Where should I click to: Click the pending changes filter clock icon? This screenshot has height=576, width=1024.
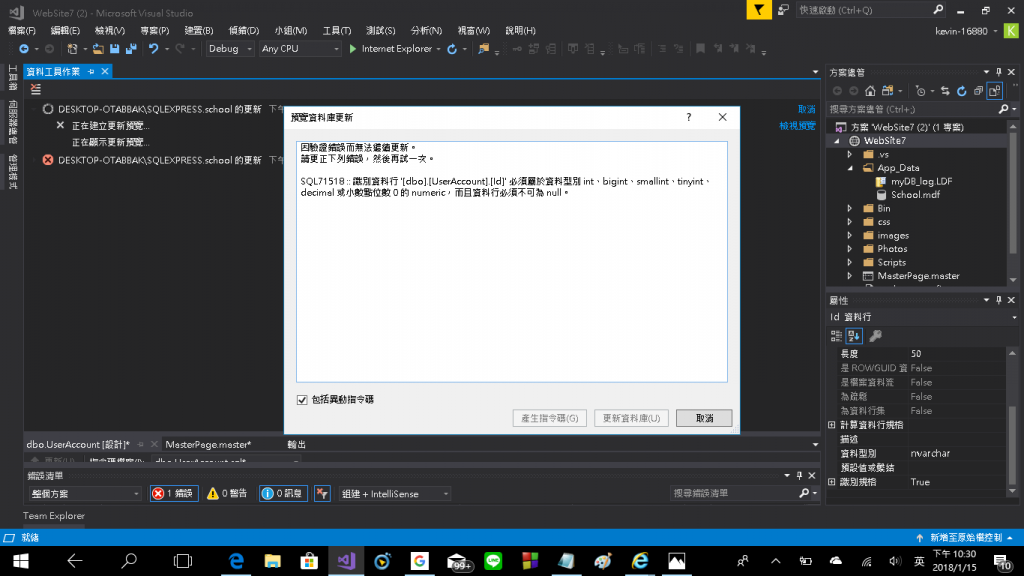click(x=920, y=91)
